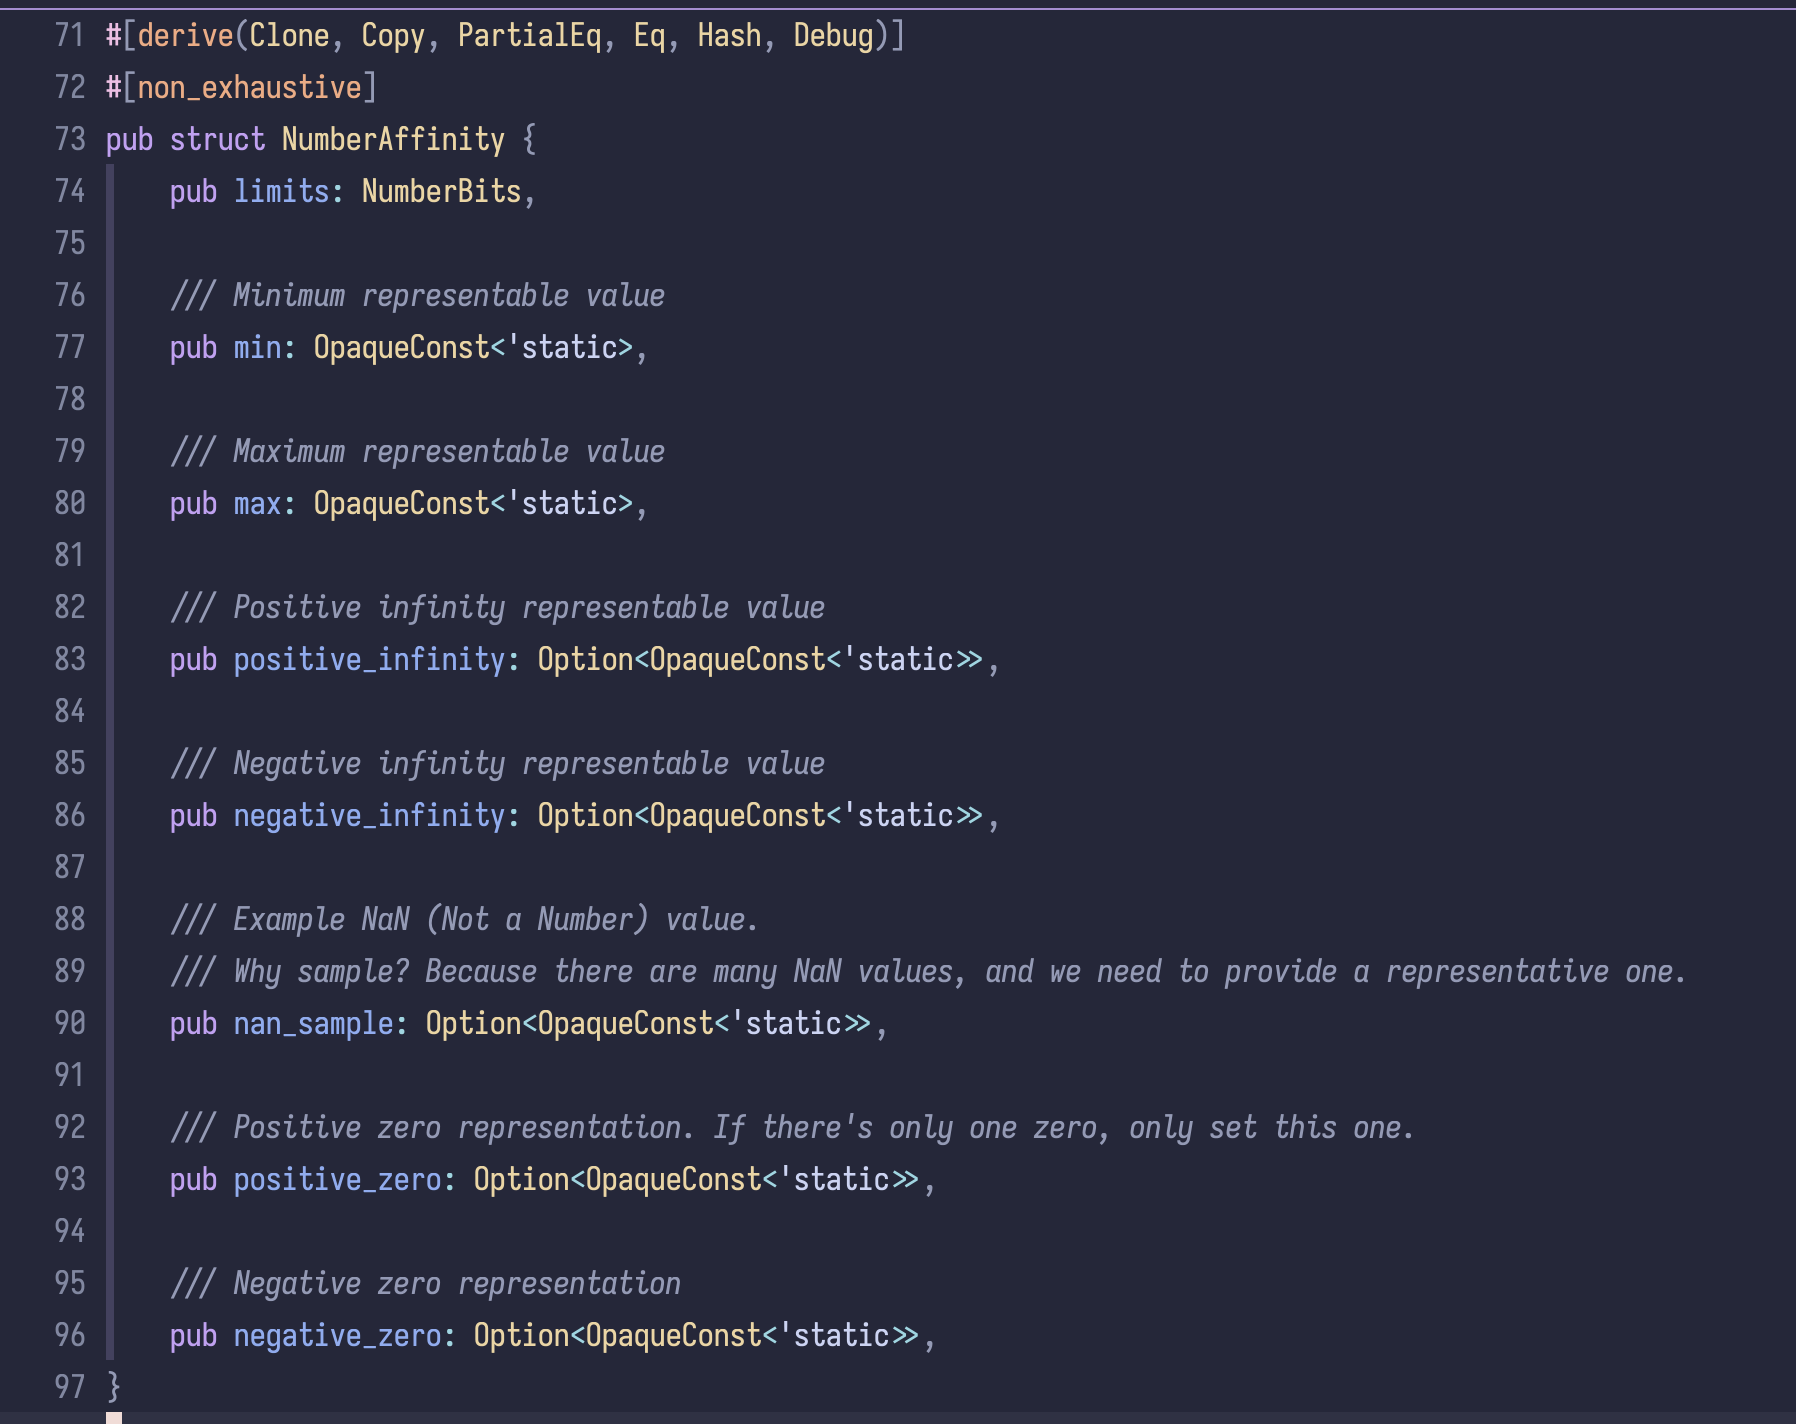The height and width of the screenshot is (1424, 1796).
Task: Click the NumberBits type on line 74
Action: tap(441, 191)
